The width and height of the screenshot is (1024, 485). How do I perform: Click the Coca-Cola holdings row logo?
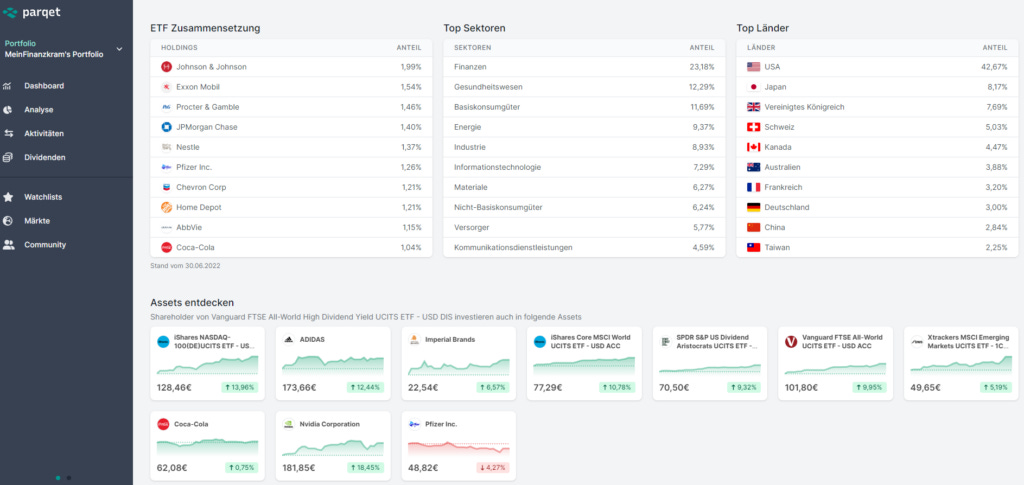click(x=166, y=247)
